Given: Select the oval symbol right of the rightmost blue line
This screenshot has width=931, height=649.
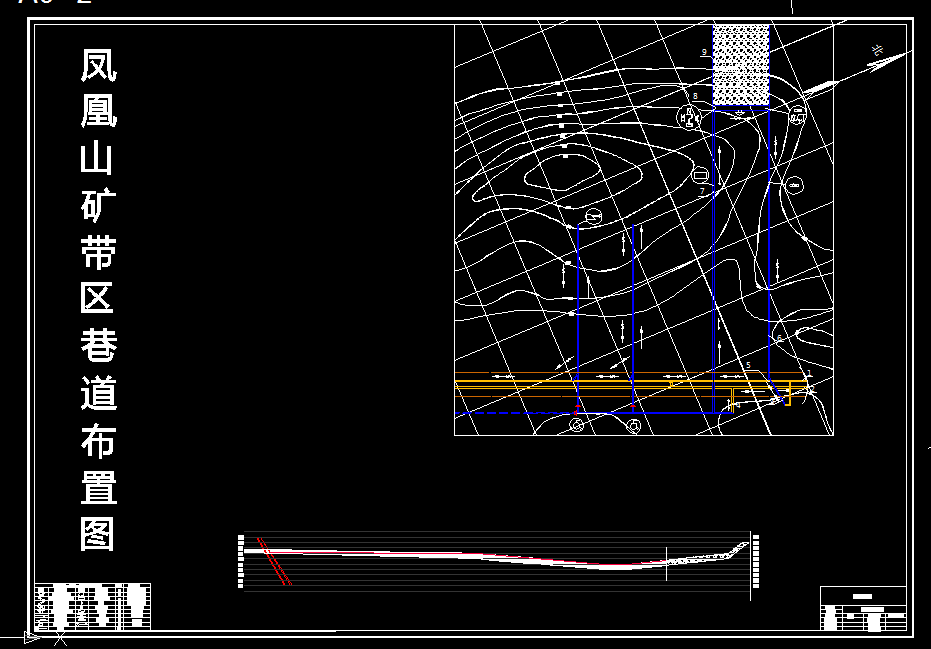Looking at the screenshot, I should tap(794, 185).
